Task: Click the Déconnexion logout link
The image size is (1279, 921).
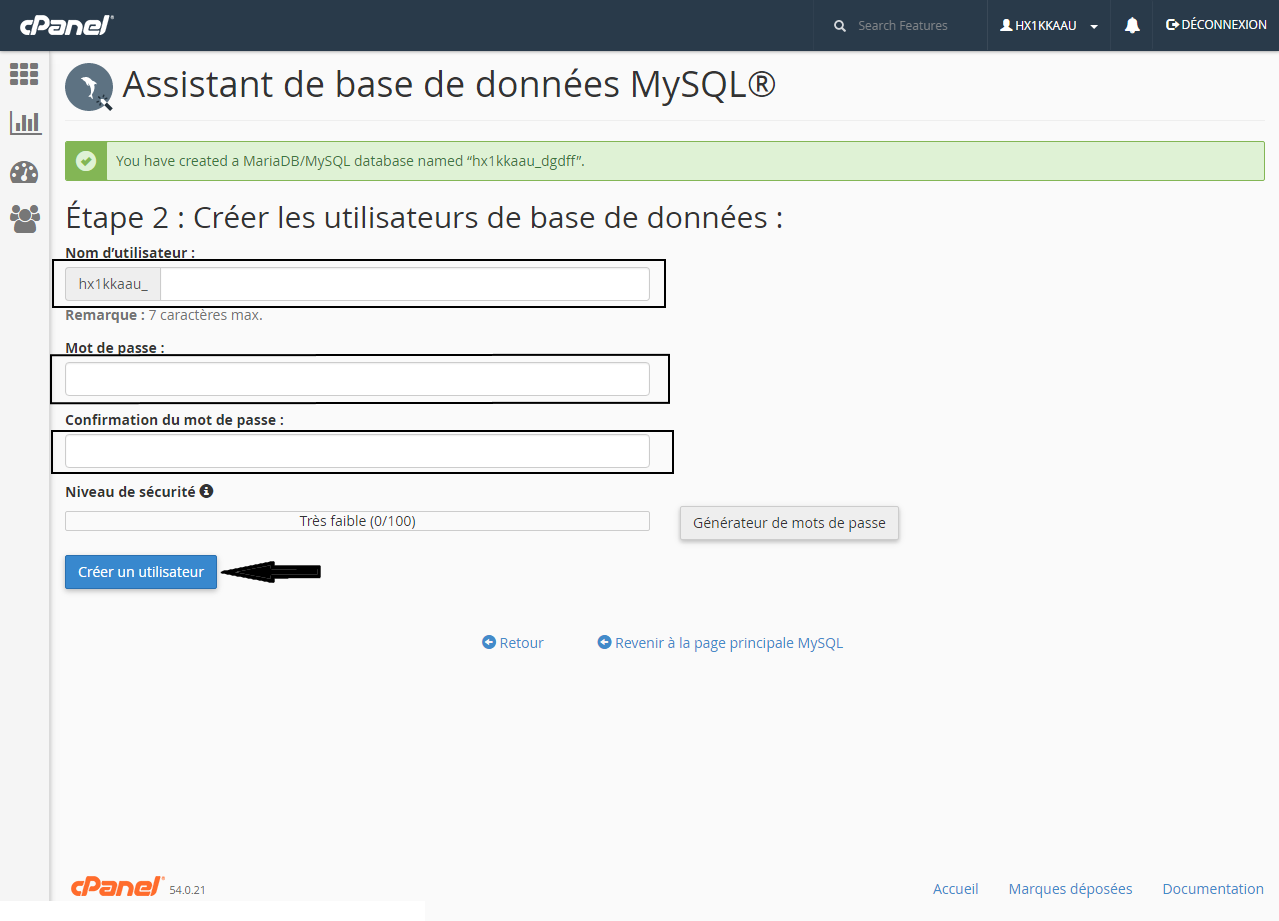Action: click(1216, 25)
